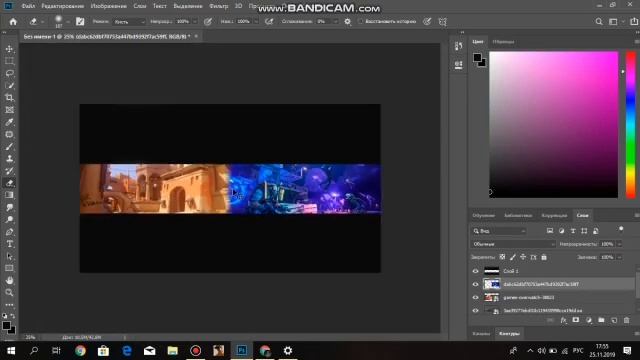Select the Hand tool
640x360 pixels.
[9, 280]
